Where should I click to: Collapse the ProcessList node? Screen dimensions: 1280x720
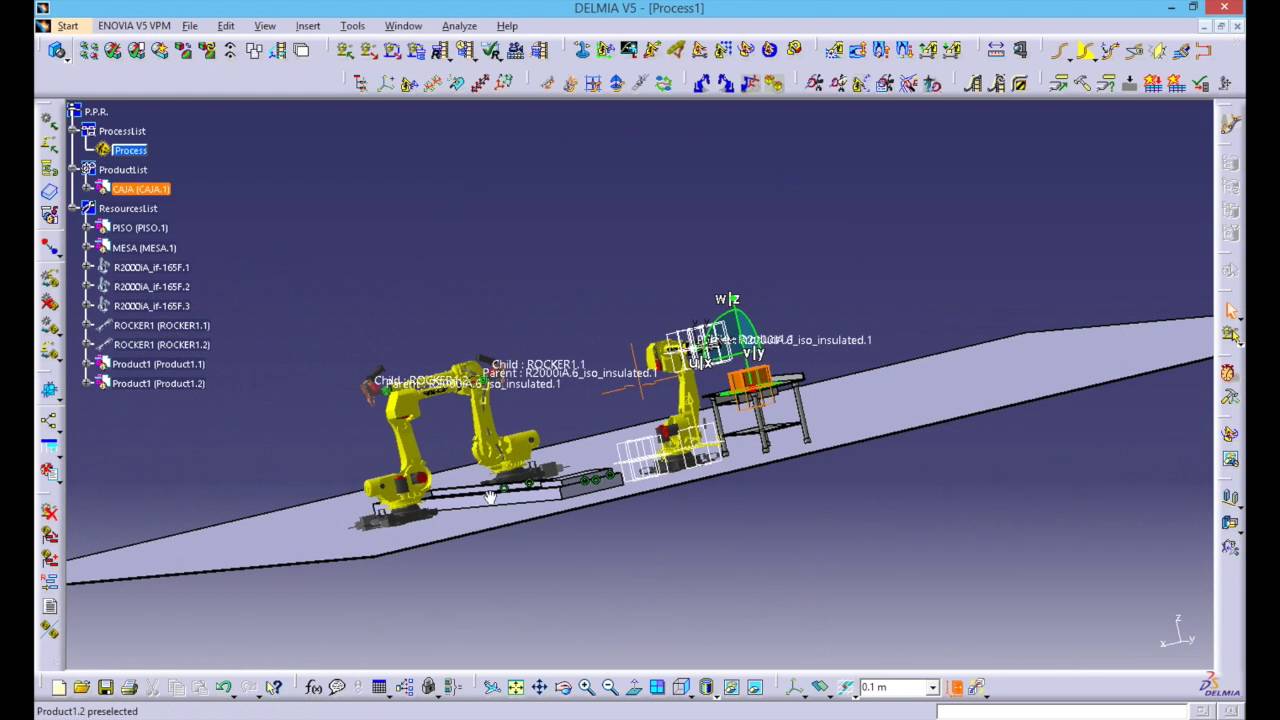74,131
